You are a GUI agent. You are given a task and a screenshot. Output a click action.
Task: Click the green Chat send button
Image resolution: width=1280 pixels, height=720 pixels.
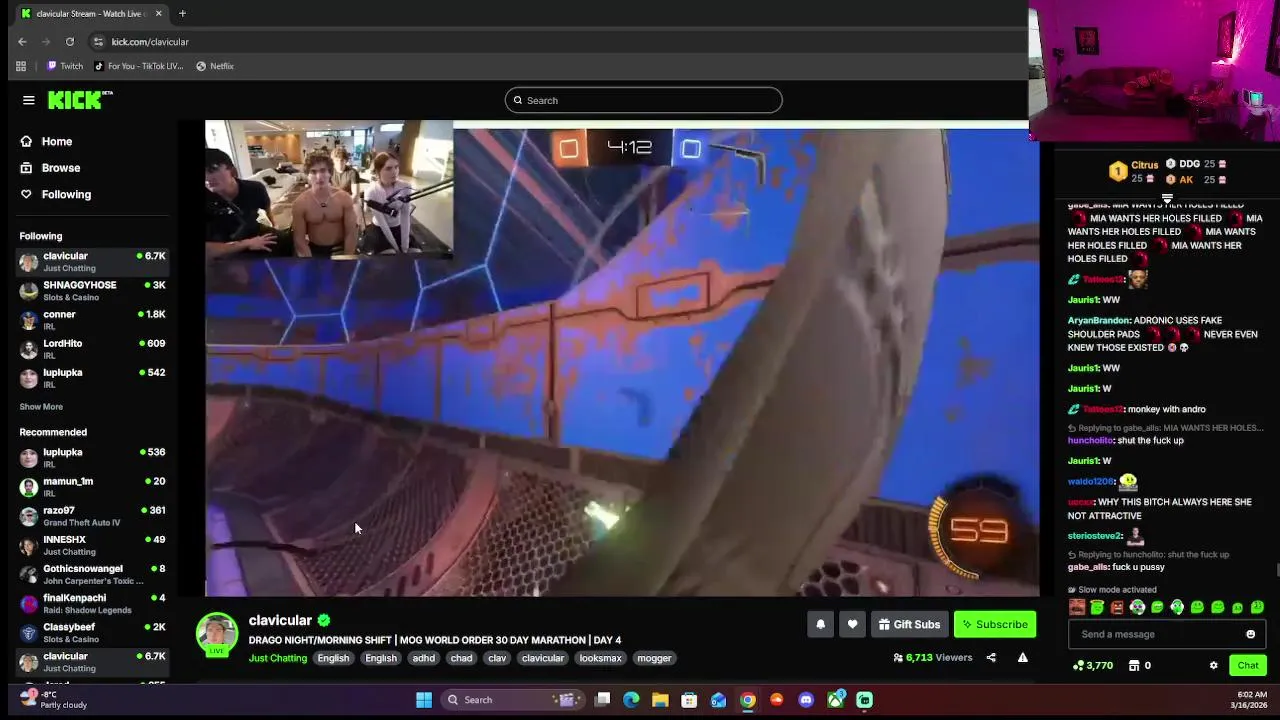[1248, 665]
